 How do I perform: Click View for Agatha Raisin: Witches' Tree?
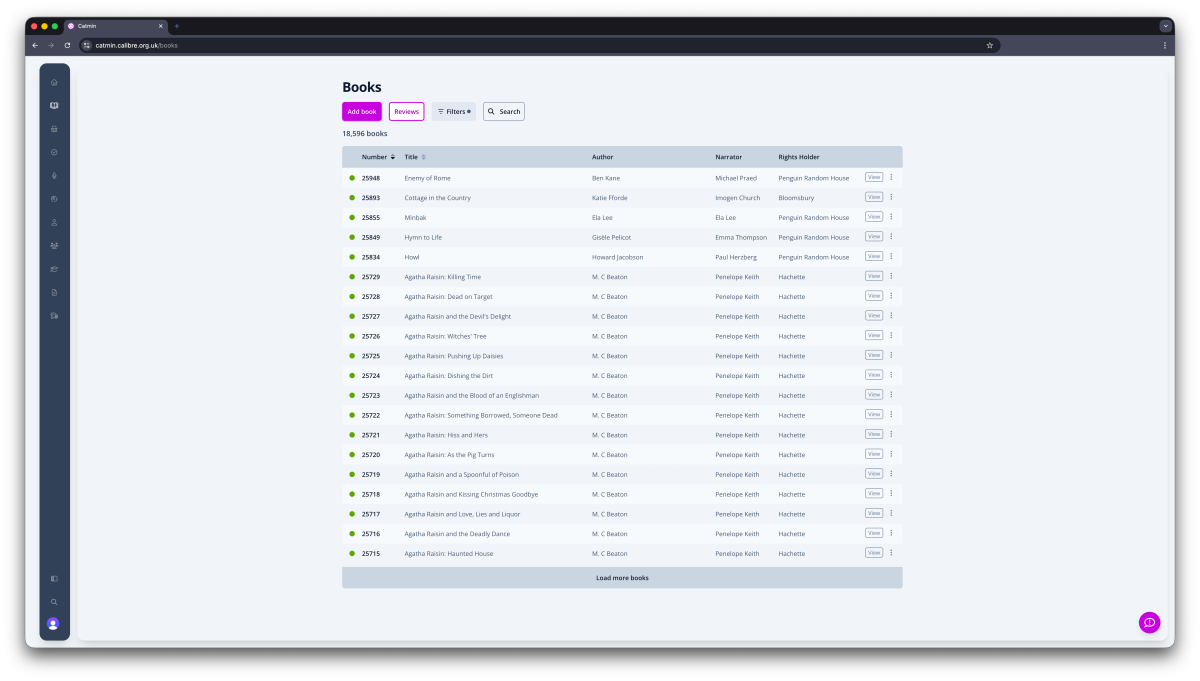pyautogui.click(x=874, y=335)
